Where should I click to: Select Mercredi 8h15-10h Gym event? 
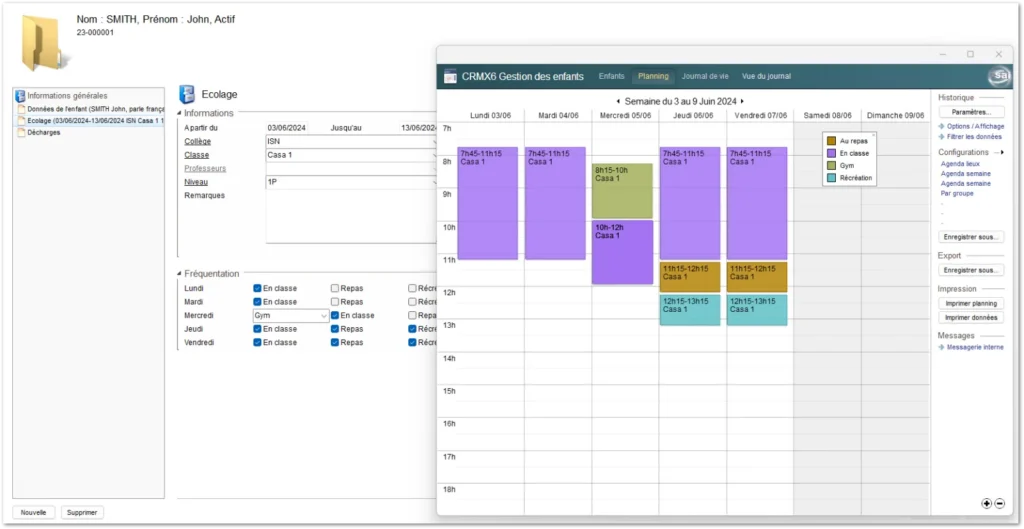coord(622,191)
